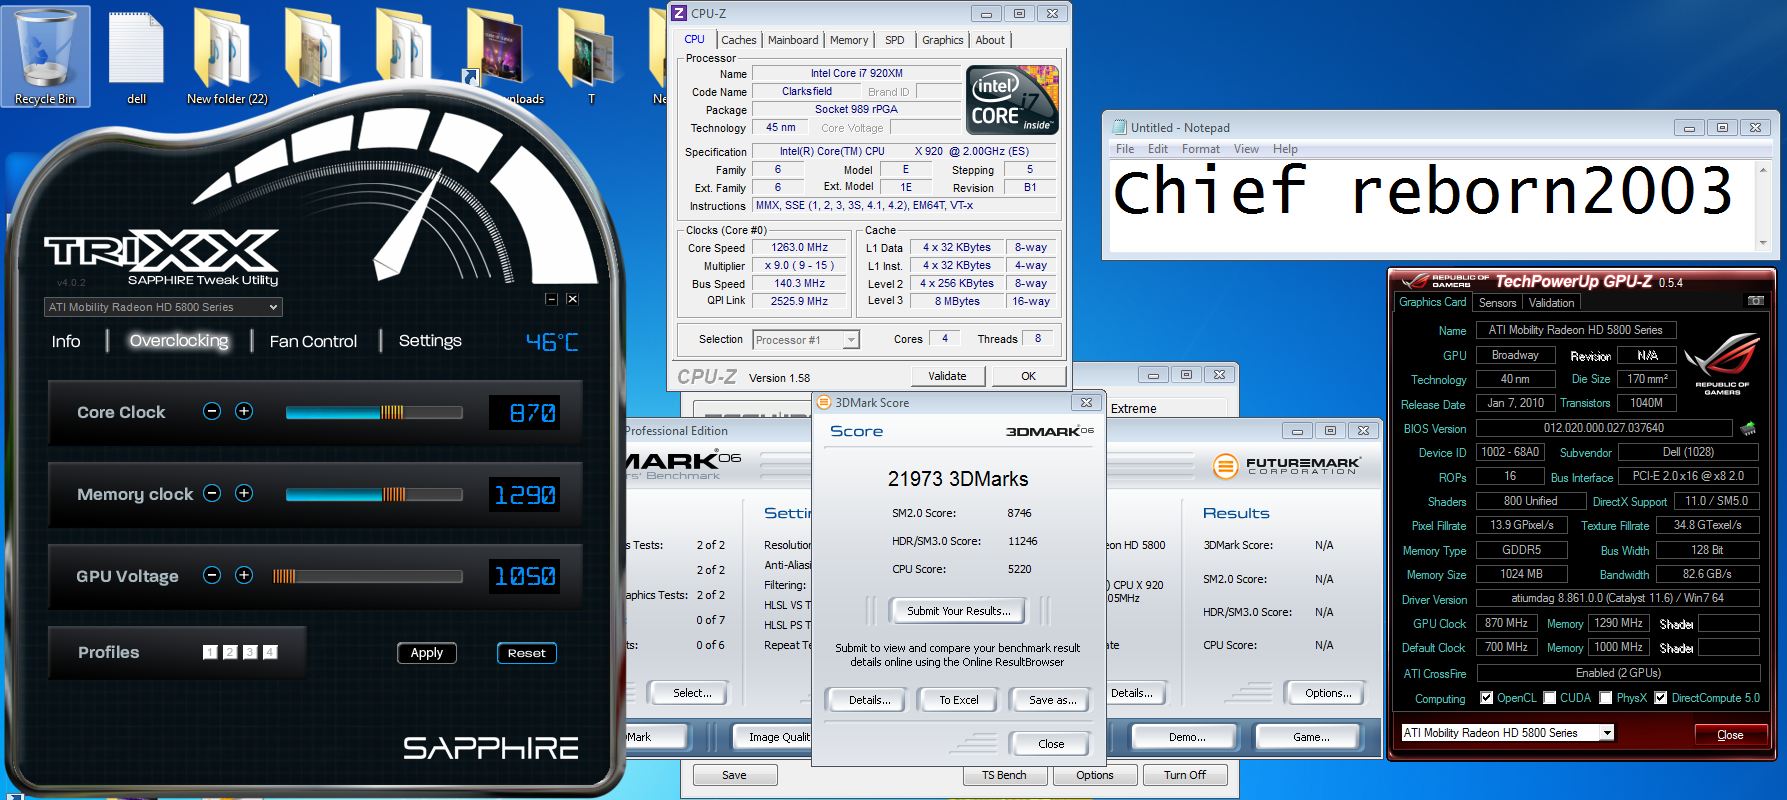
Task: Click the 3DMark Score dialog title icon
Action: (824, 402)
